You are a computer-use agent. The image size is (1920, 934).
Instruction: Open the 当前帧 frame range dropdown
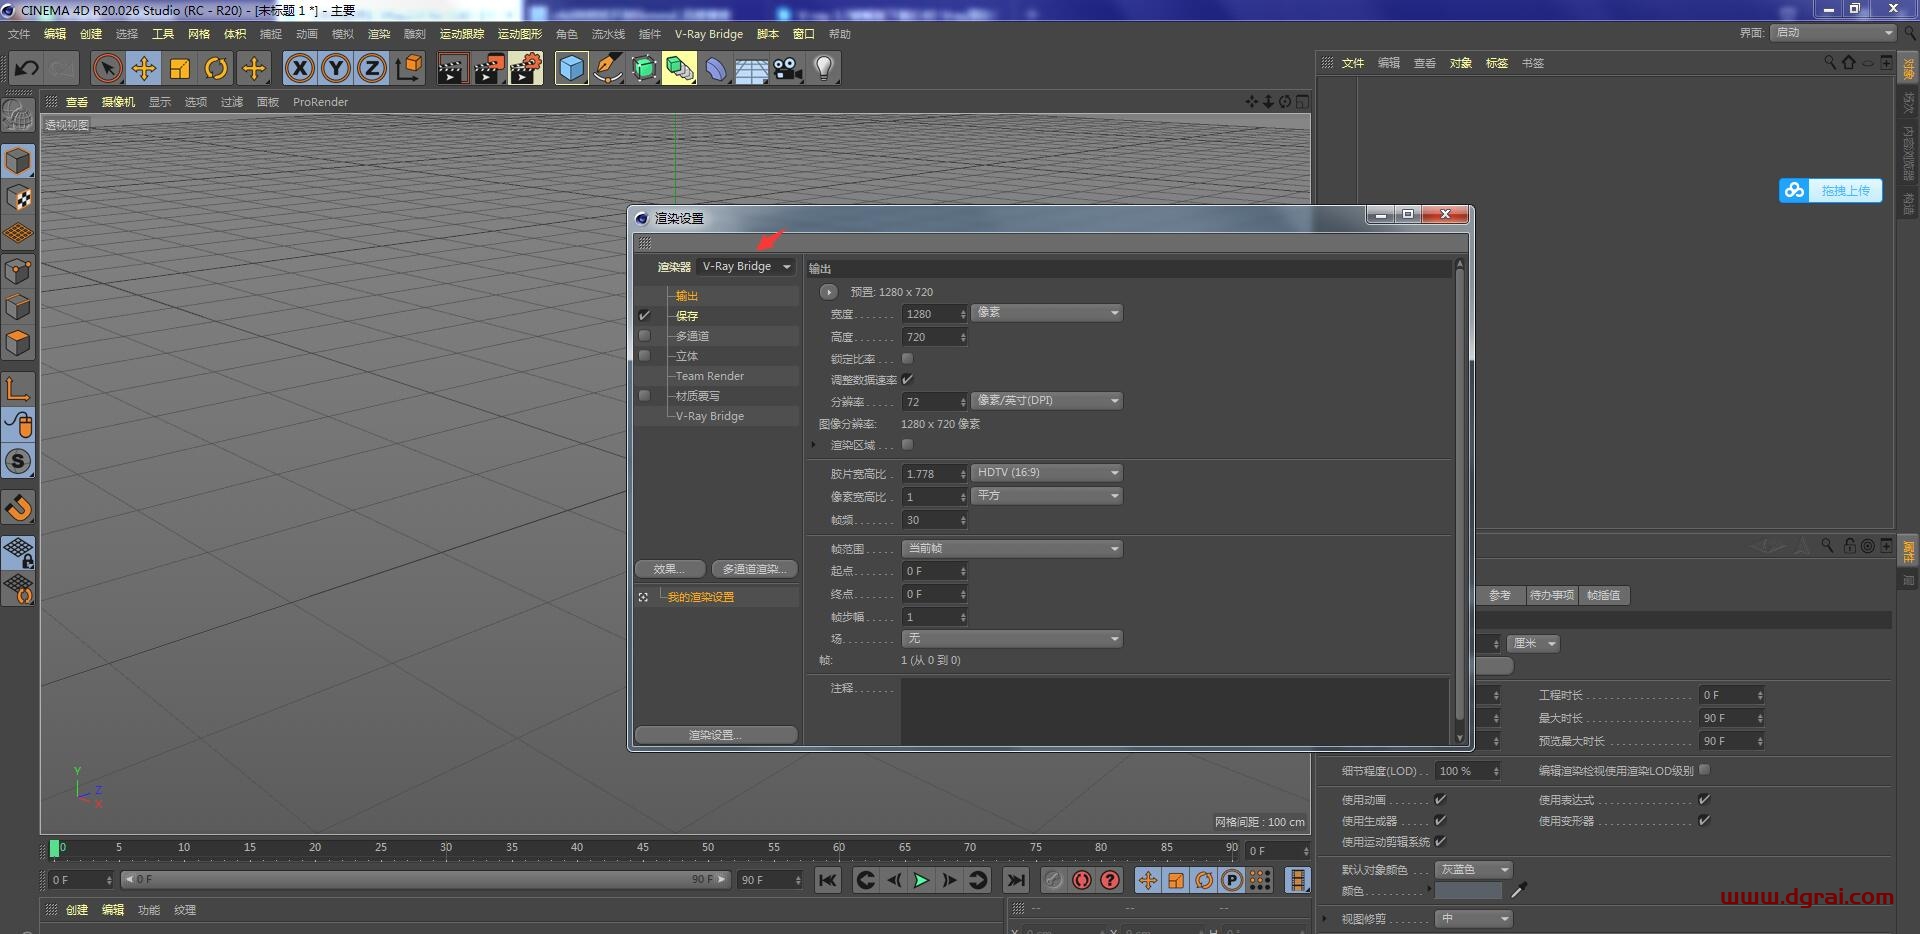pyautogui.click(x=1012, y=548)
